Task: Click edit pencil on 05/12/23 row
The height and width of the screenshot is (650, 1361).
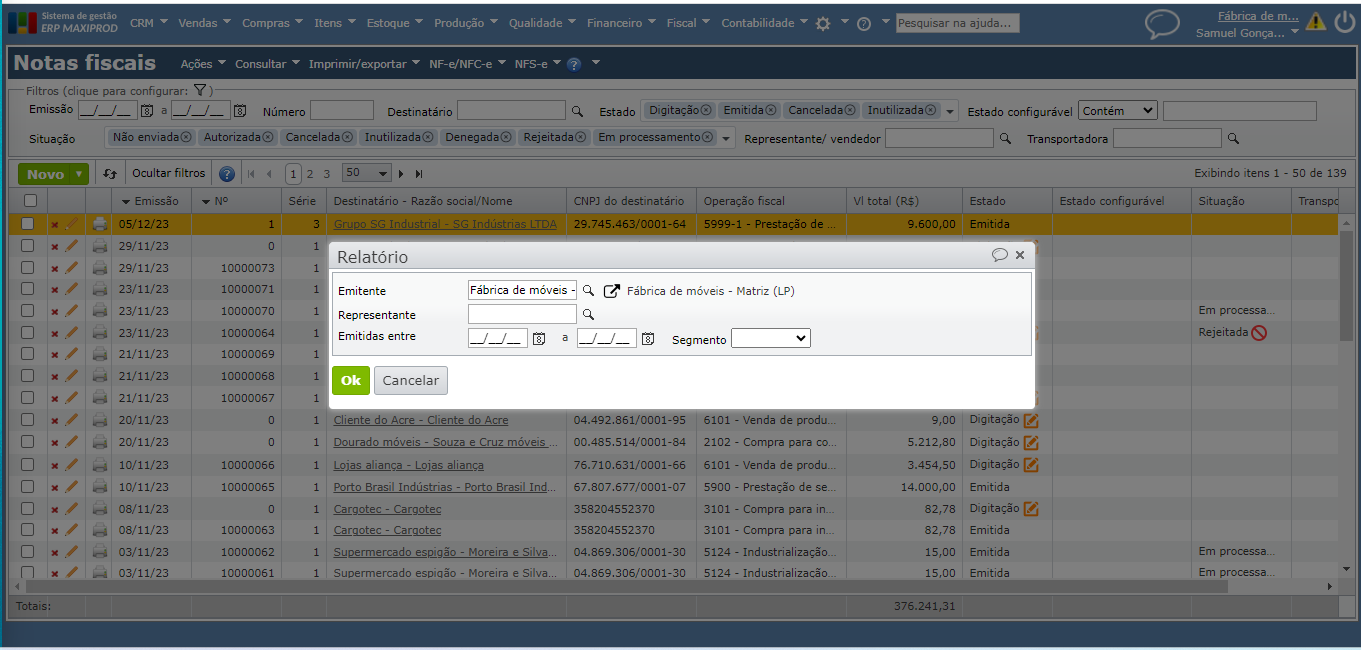Action: coord(72,224)
